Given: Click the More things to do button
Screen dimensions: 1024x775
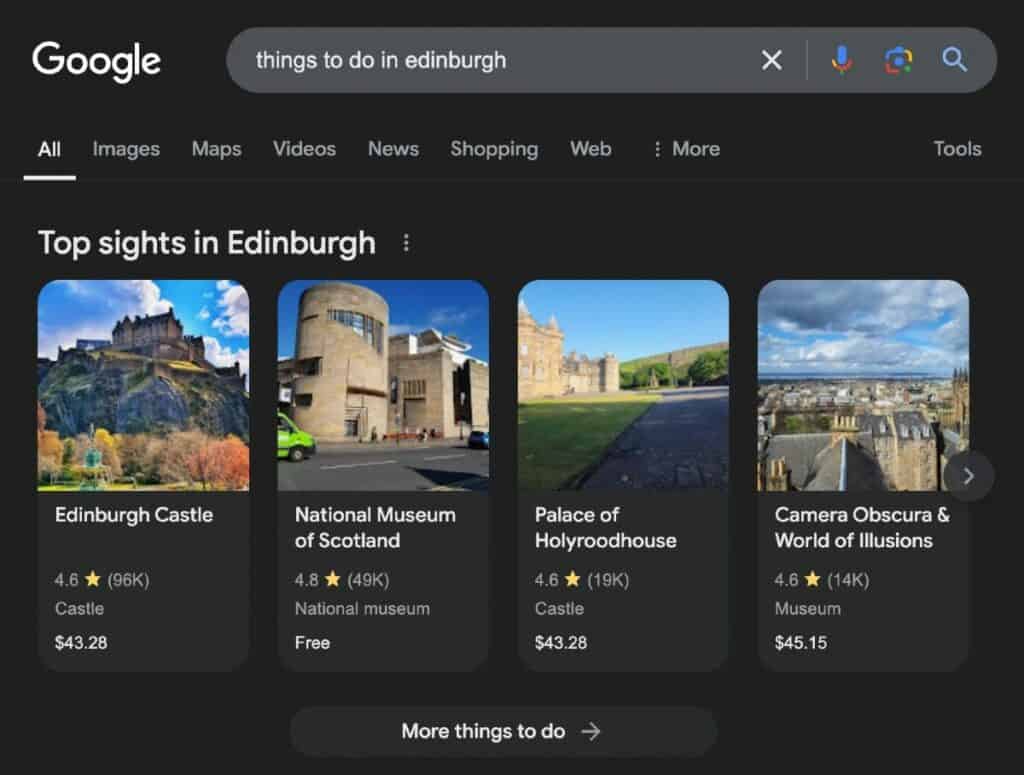Looking at the screenshot, I should pyautogui.click(x=503, y=731).
